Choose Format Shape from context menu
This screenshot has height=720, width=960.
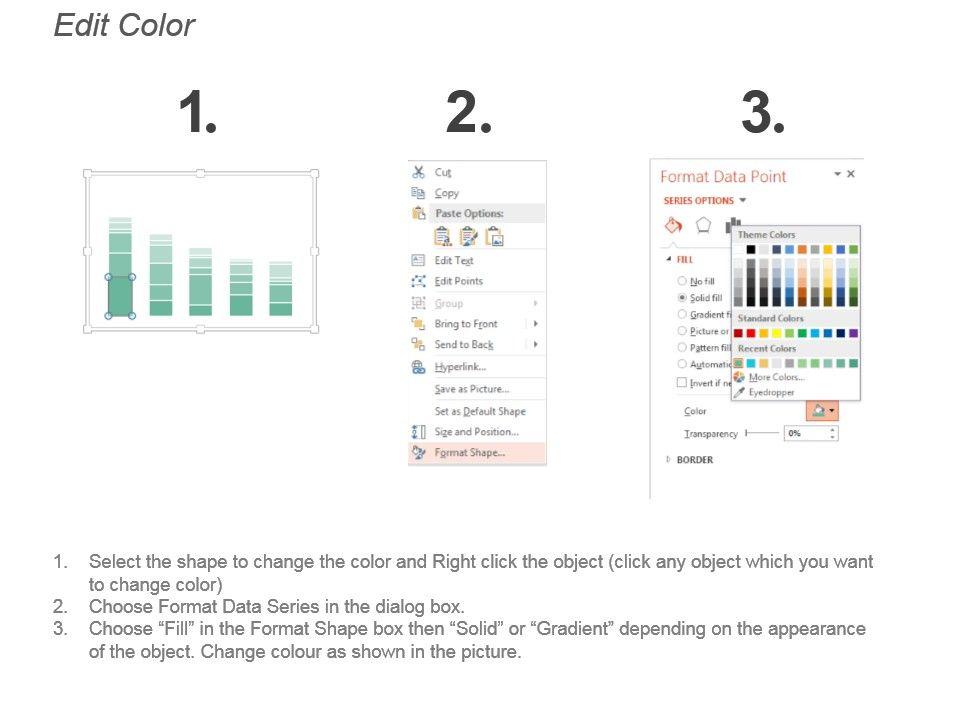click(x=469, y=453)
